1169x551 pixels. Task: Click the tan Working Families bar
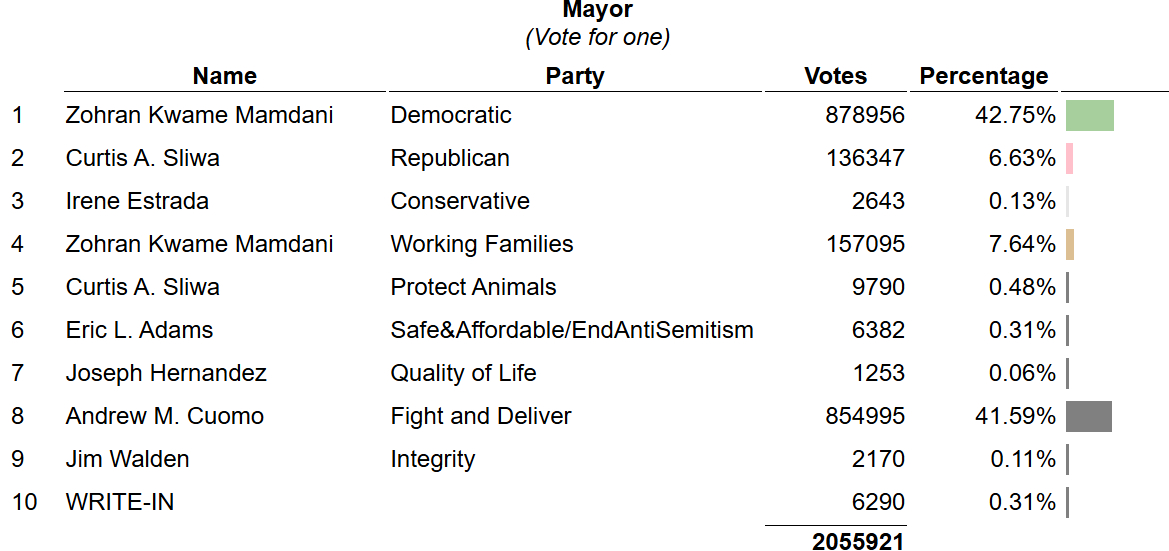click(1070, 244)
